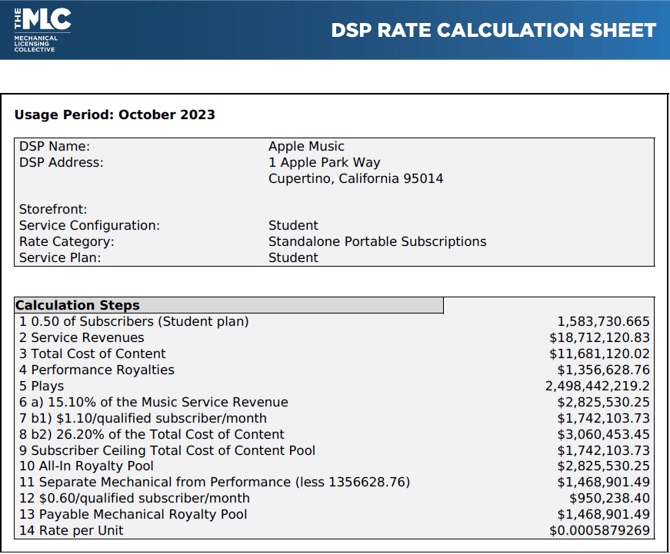Click the Standalone Portable Subscriptions rate category
The width and height of the screenshot is (670, 554).
tap(377, 242)
